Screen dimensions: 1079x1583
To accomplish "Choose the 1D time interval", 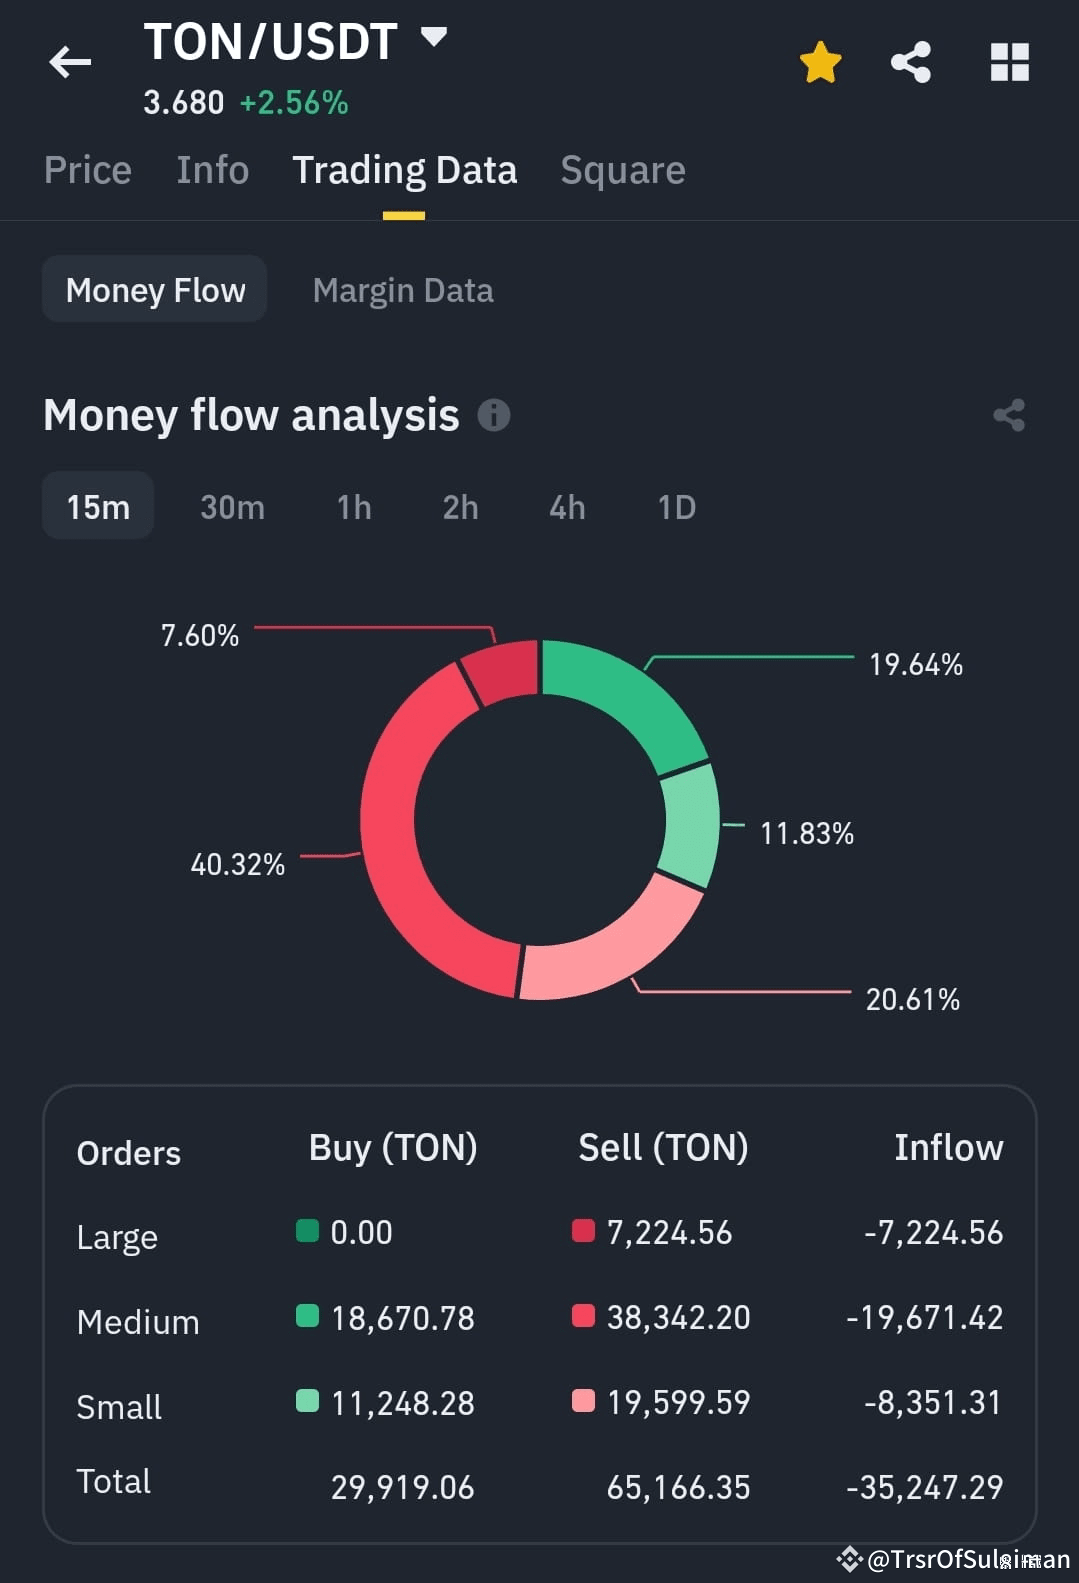I will (677, 507).
